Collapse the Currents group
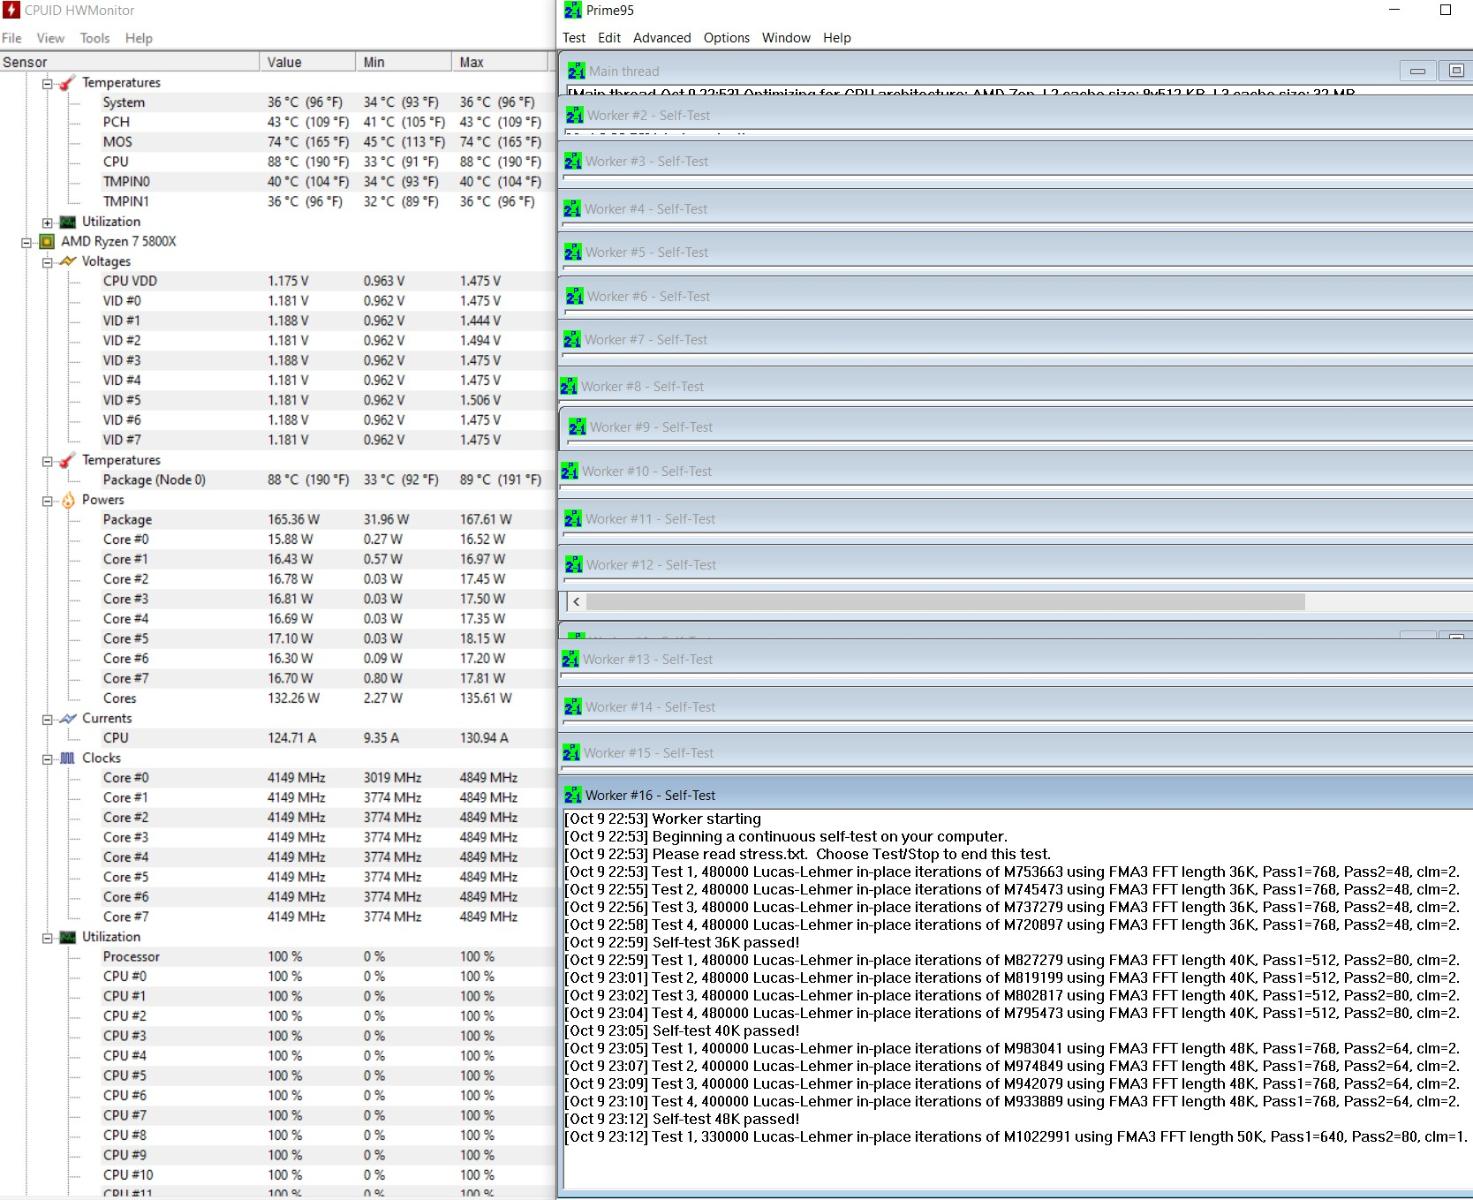Viewport: 1473px width, 1200px height. [x=47, y=719]
